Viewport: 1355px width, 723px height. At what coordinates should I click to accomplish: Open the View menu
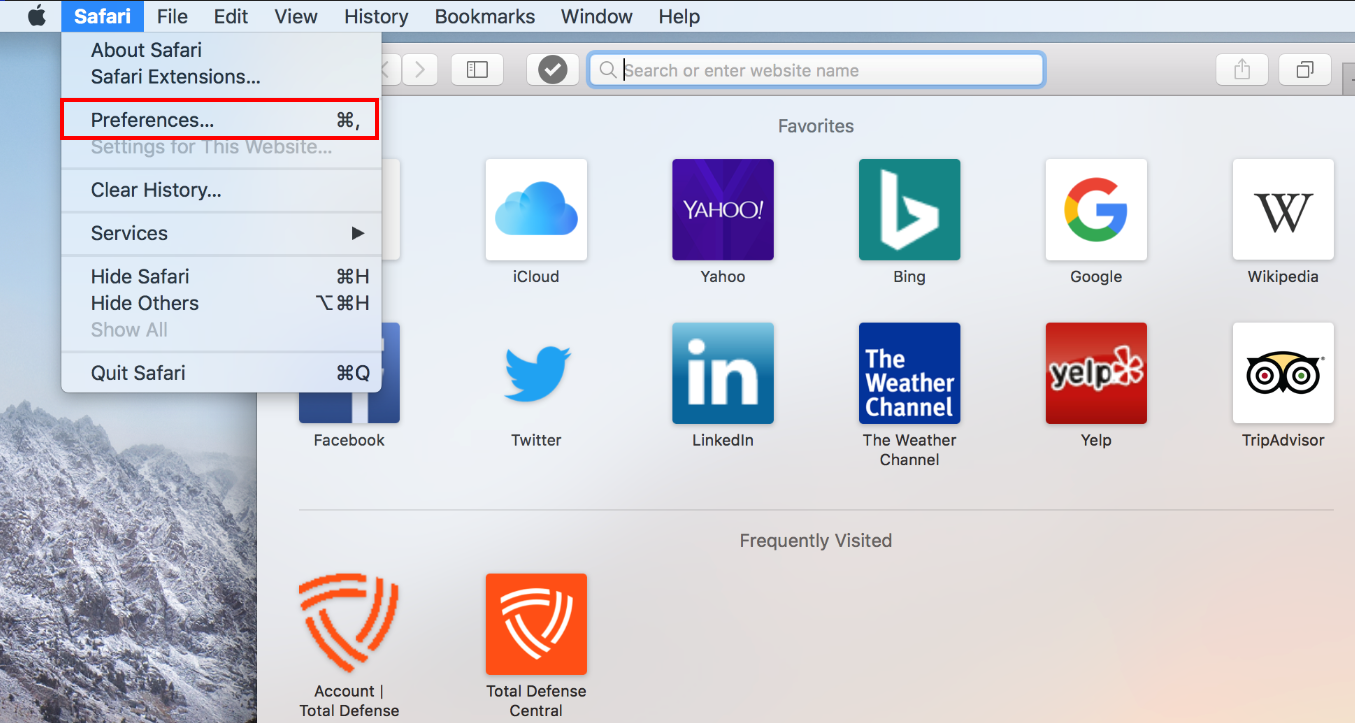[296, 16]
